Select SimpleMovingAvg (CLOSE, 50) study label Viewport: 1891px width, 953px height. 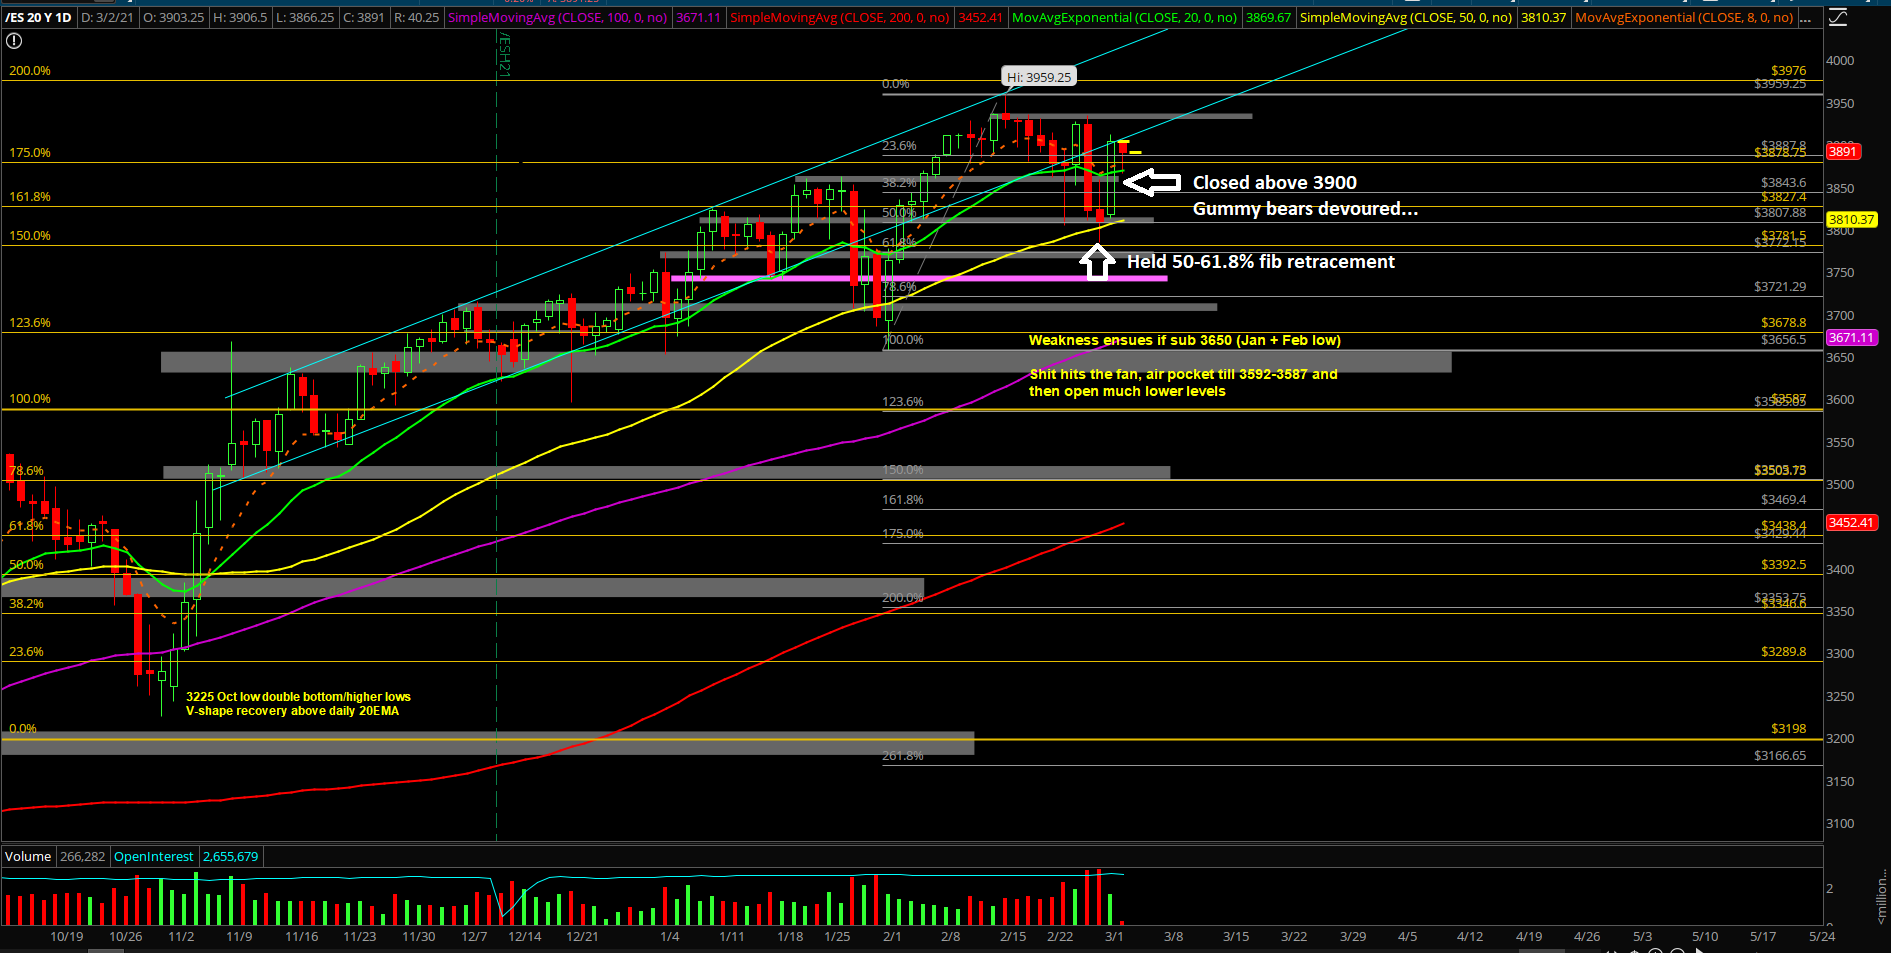[x=1406, y=18]
